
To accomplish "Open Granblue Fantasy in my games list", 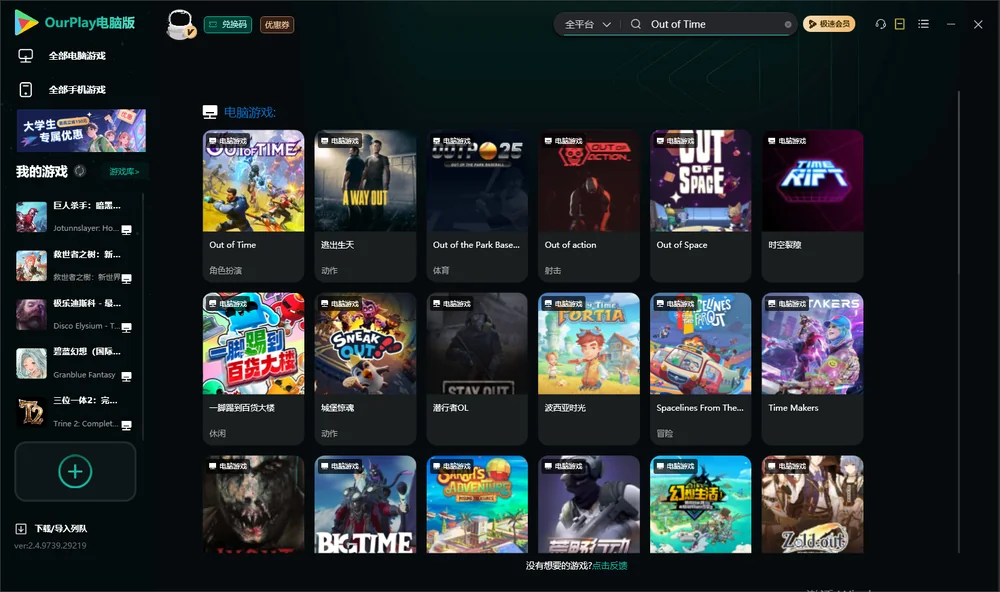I will click(74, 364).
